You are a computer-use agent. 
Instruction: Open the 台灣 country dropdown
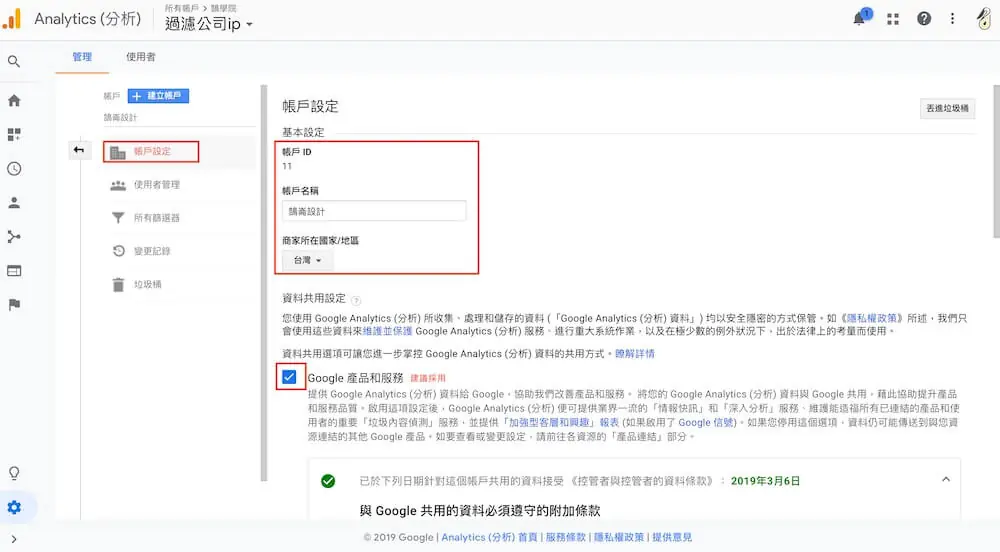pyautogui.click(x=307, y=261)
